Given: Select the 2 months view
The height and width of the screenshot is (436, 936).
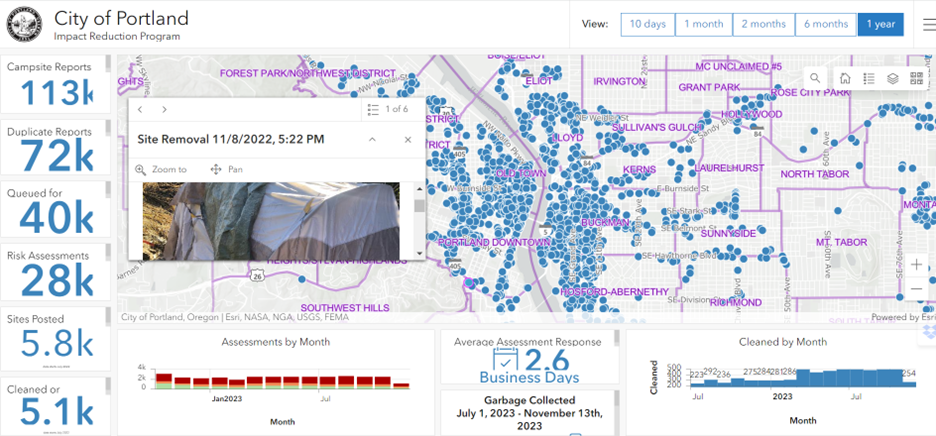Looking at the screenshot, I should (x=764, y=24).
